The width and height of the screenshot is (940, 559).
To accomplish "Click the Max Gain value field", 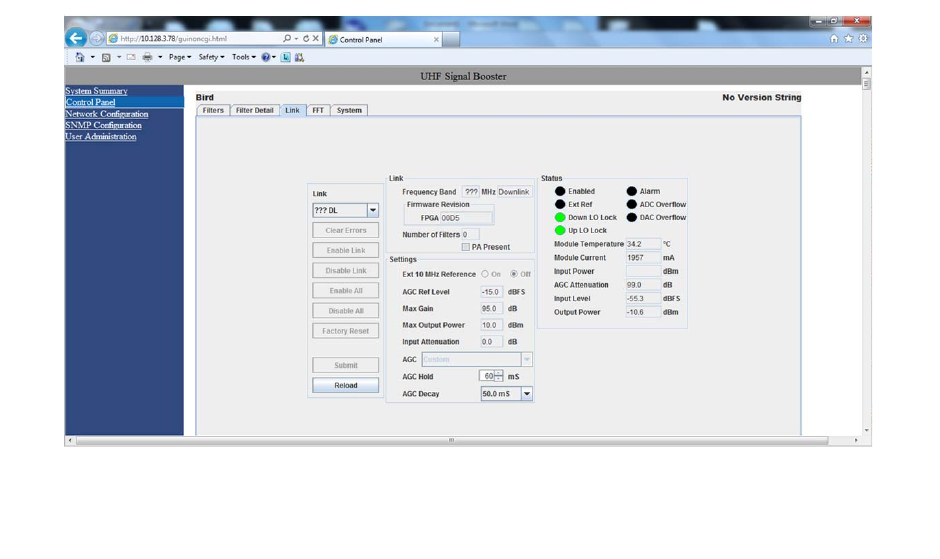I will point(491,308).
